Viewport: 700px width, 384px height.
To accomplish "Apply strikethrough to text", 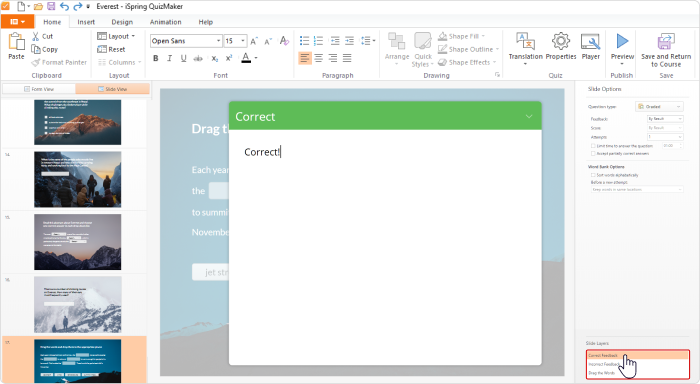I will pos(198,58).
